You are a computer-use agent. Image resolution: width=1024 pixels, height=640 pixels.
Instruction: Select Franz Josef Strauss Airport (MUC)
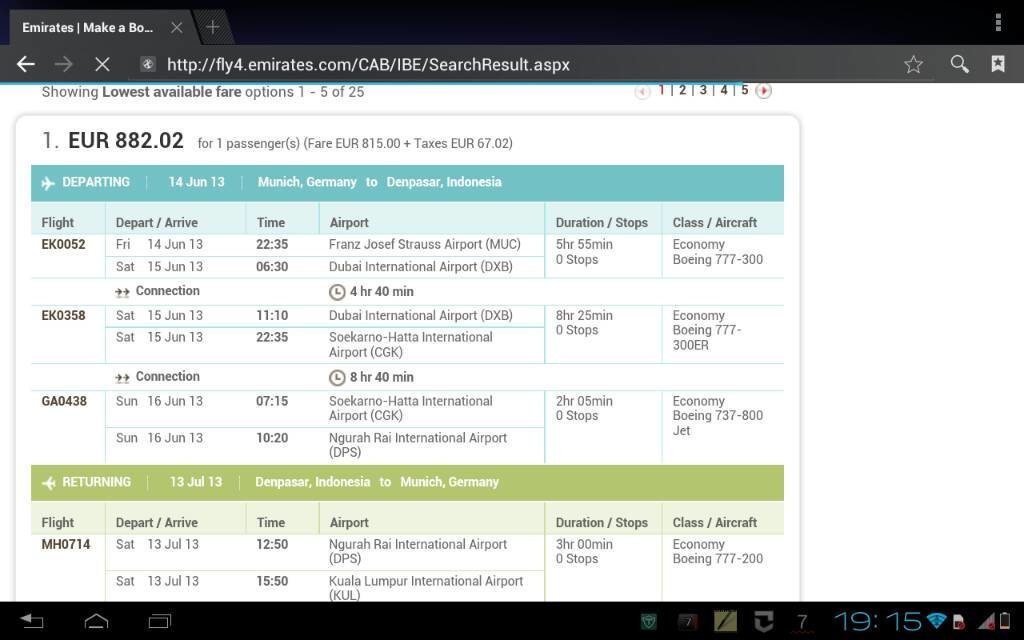coord(424,244)
